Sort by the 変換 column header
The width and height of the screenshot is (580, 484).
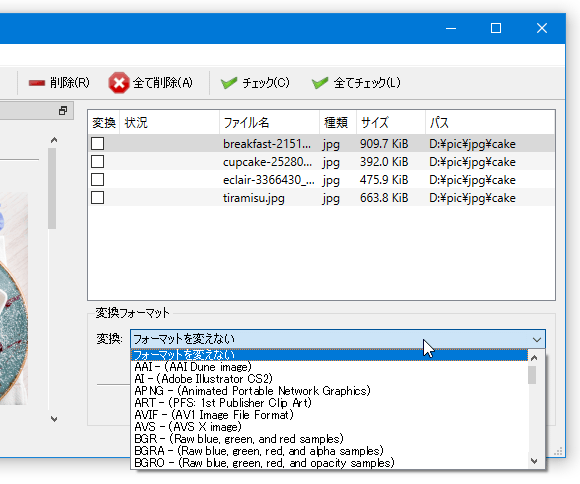coord(104,122)
